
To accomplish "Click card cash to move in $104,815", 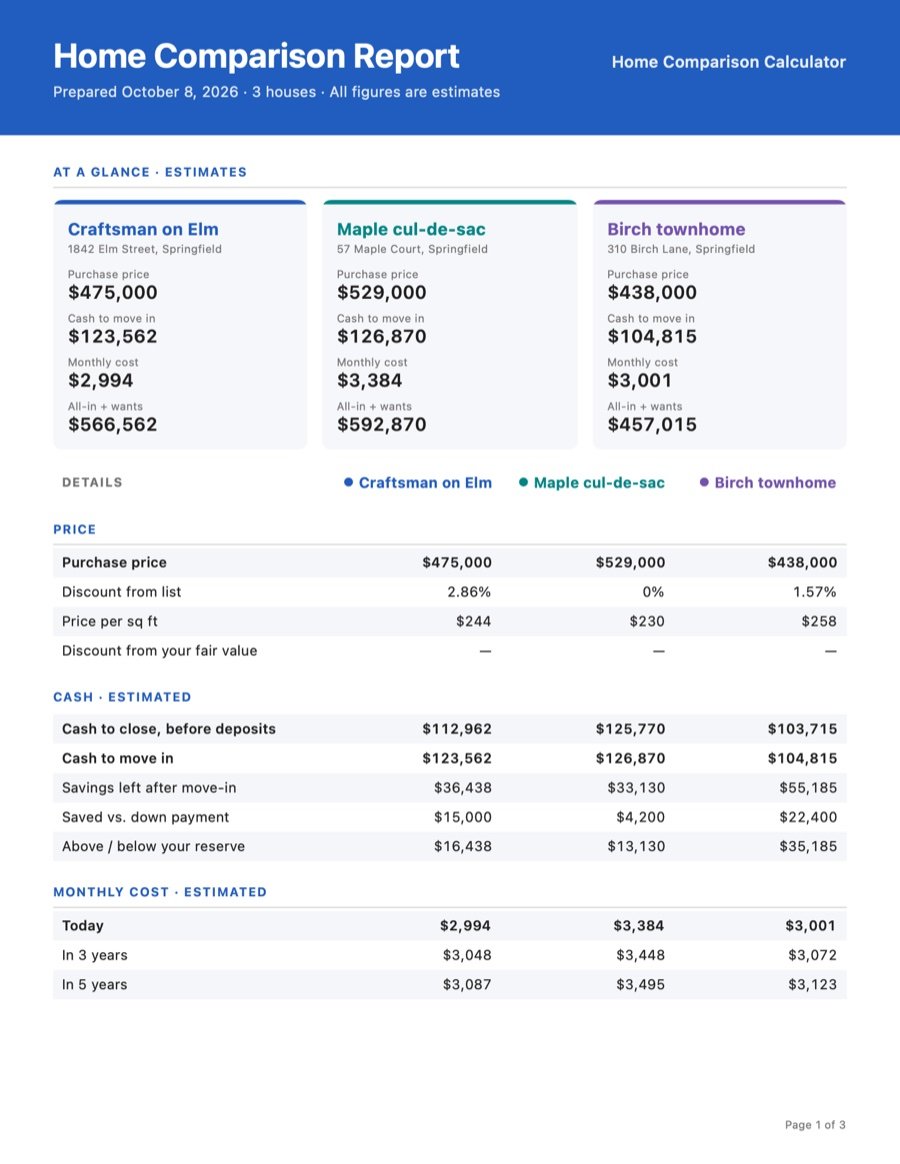I will pos(652,337).
